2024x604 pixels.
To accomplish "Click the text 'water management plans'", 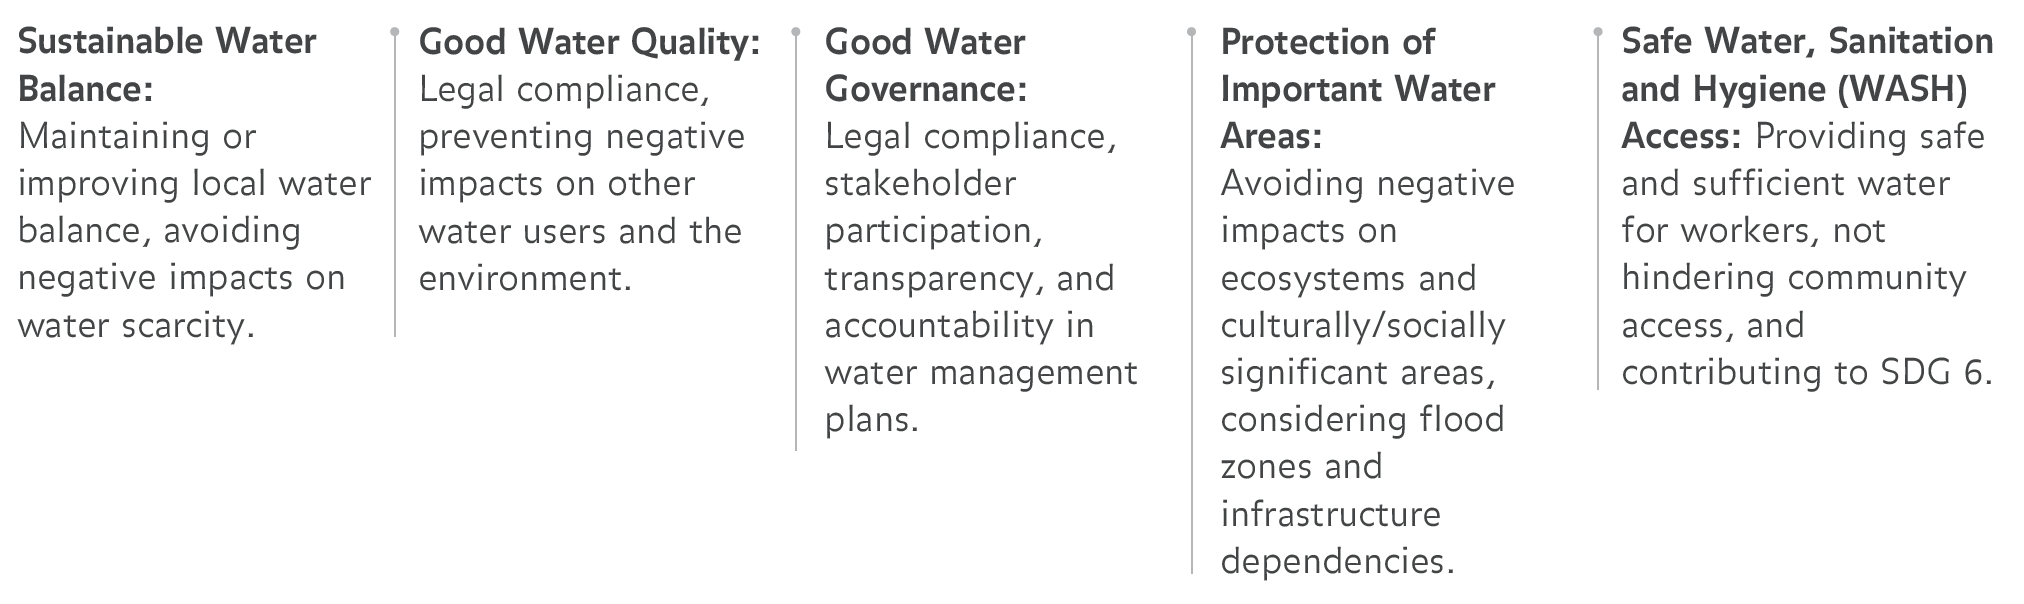I will pyautogui.click(x=981, y=396).
